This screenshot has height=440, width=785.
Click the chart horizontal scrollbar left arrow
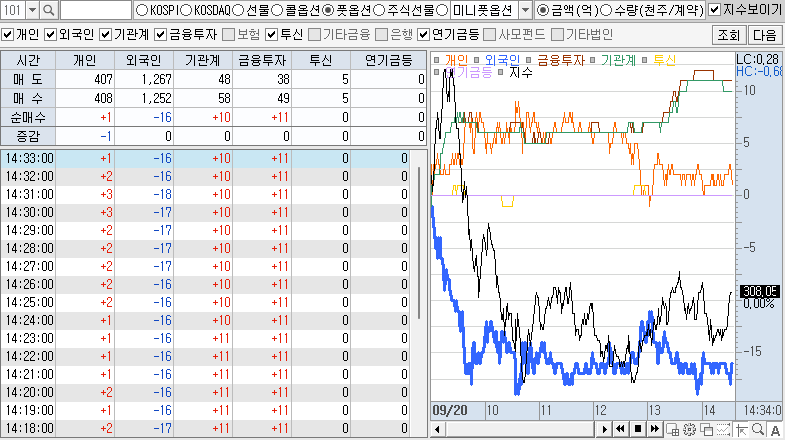pos(438,430)
